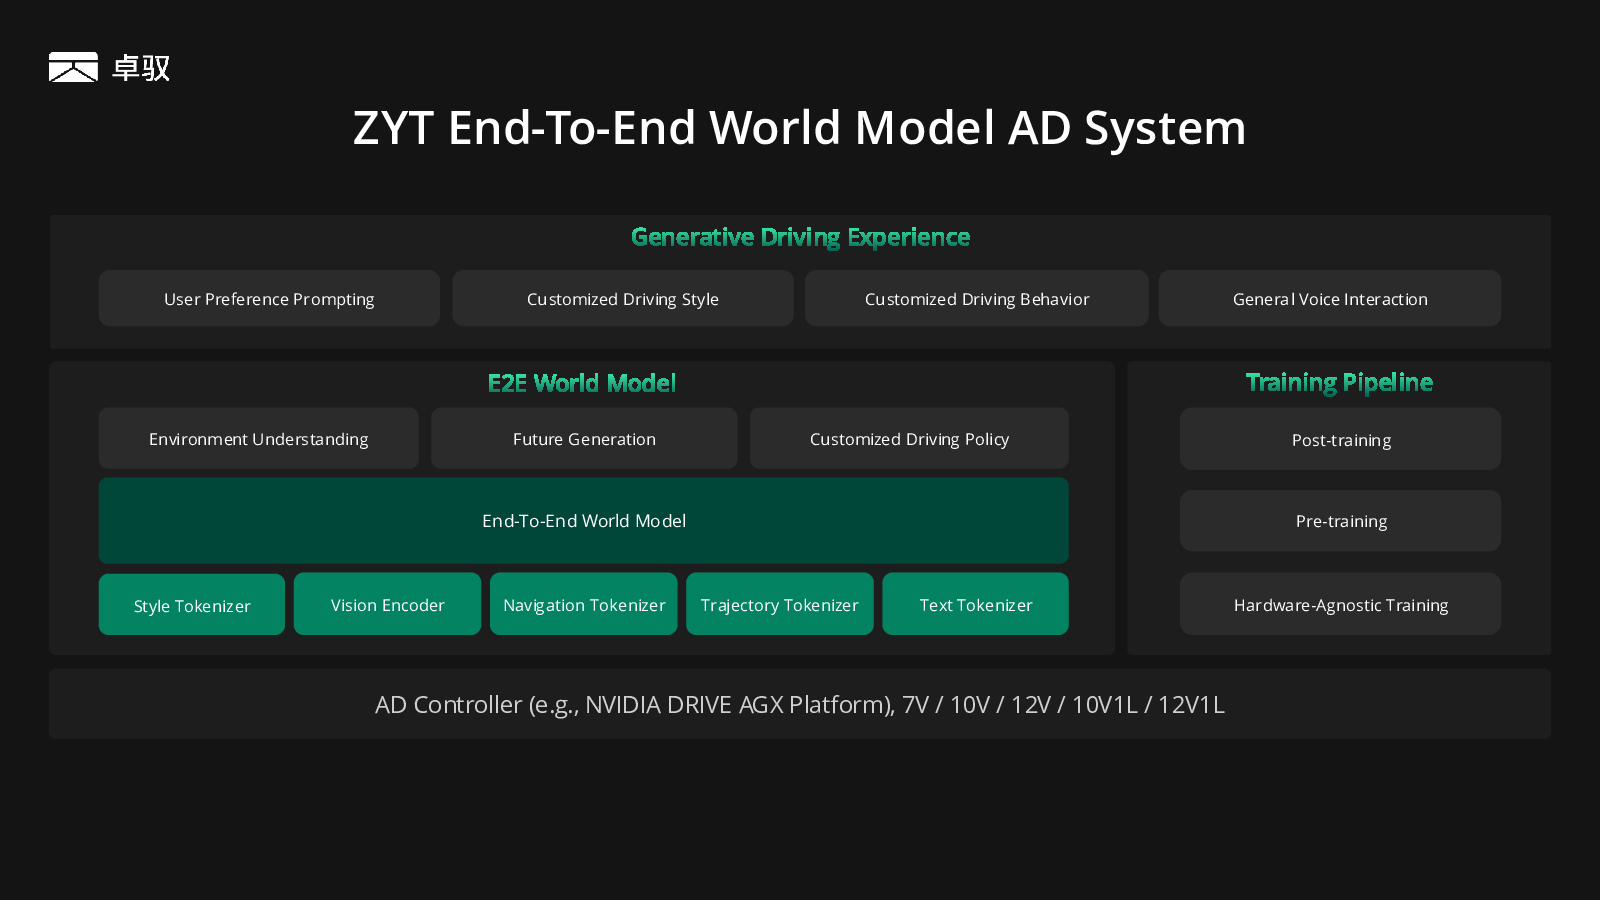The height and width of the screenshot is (900, 1600).
Task: Select the Text Tokenizer block
Action: (975, 604)
